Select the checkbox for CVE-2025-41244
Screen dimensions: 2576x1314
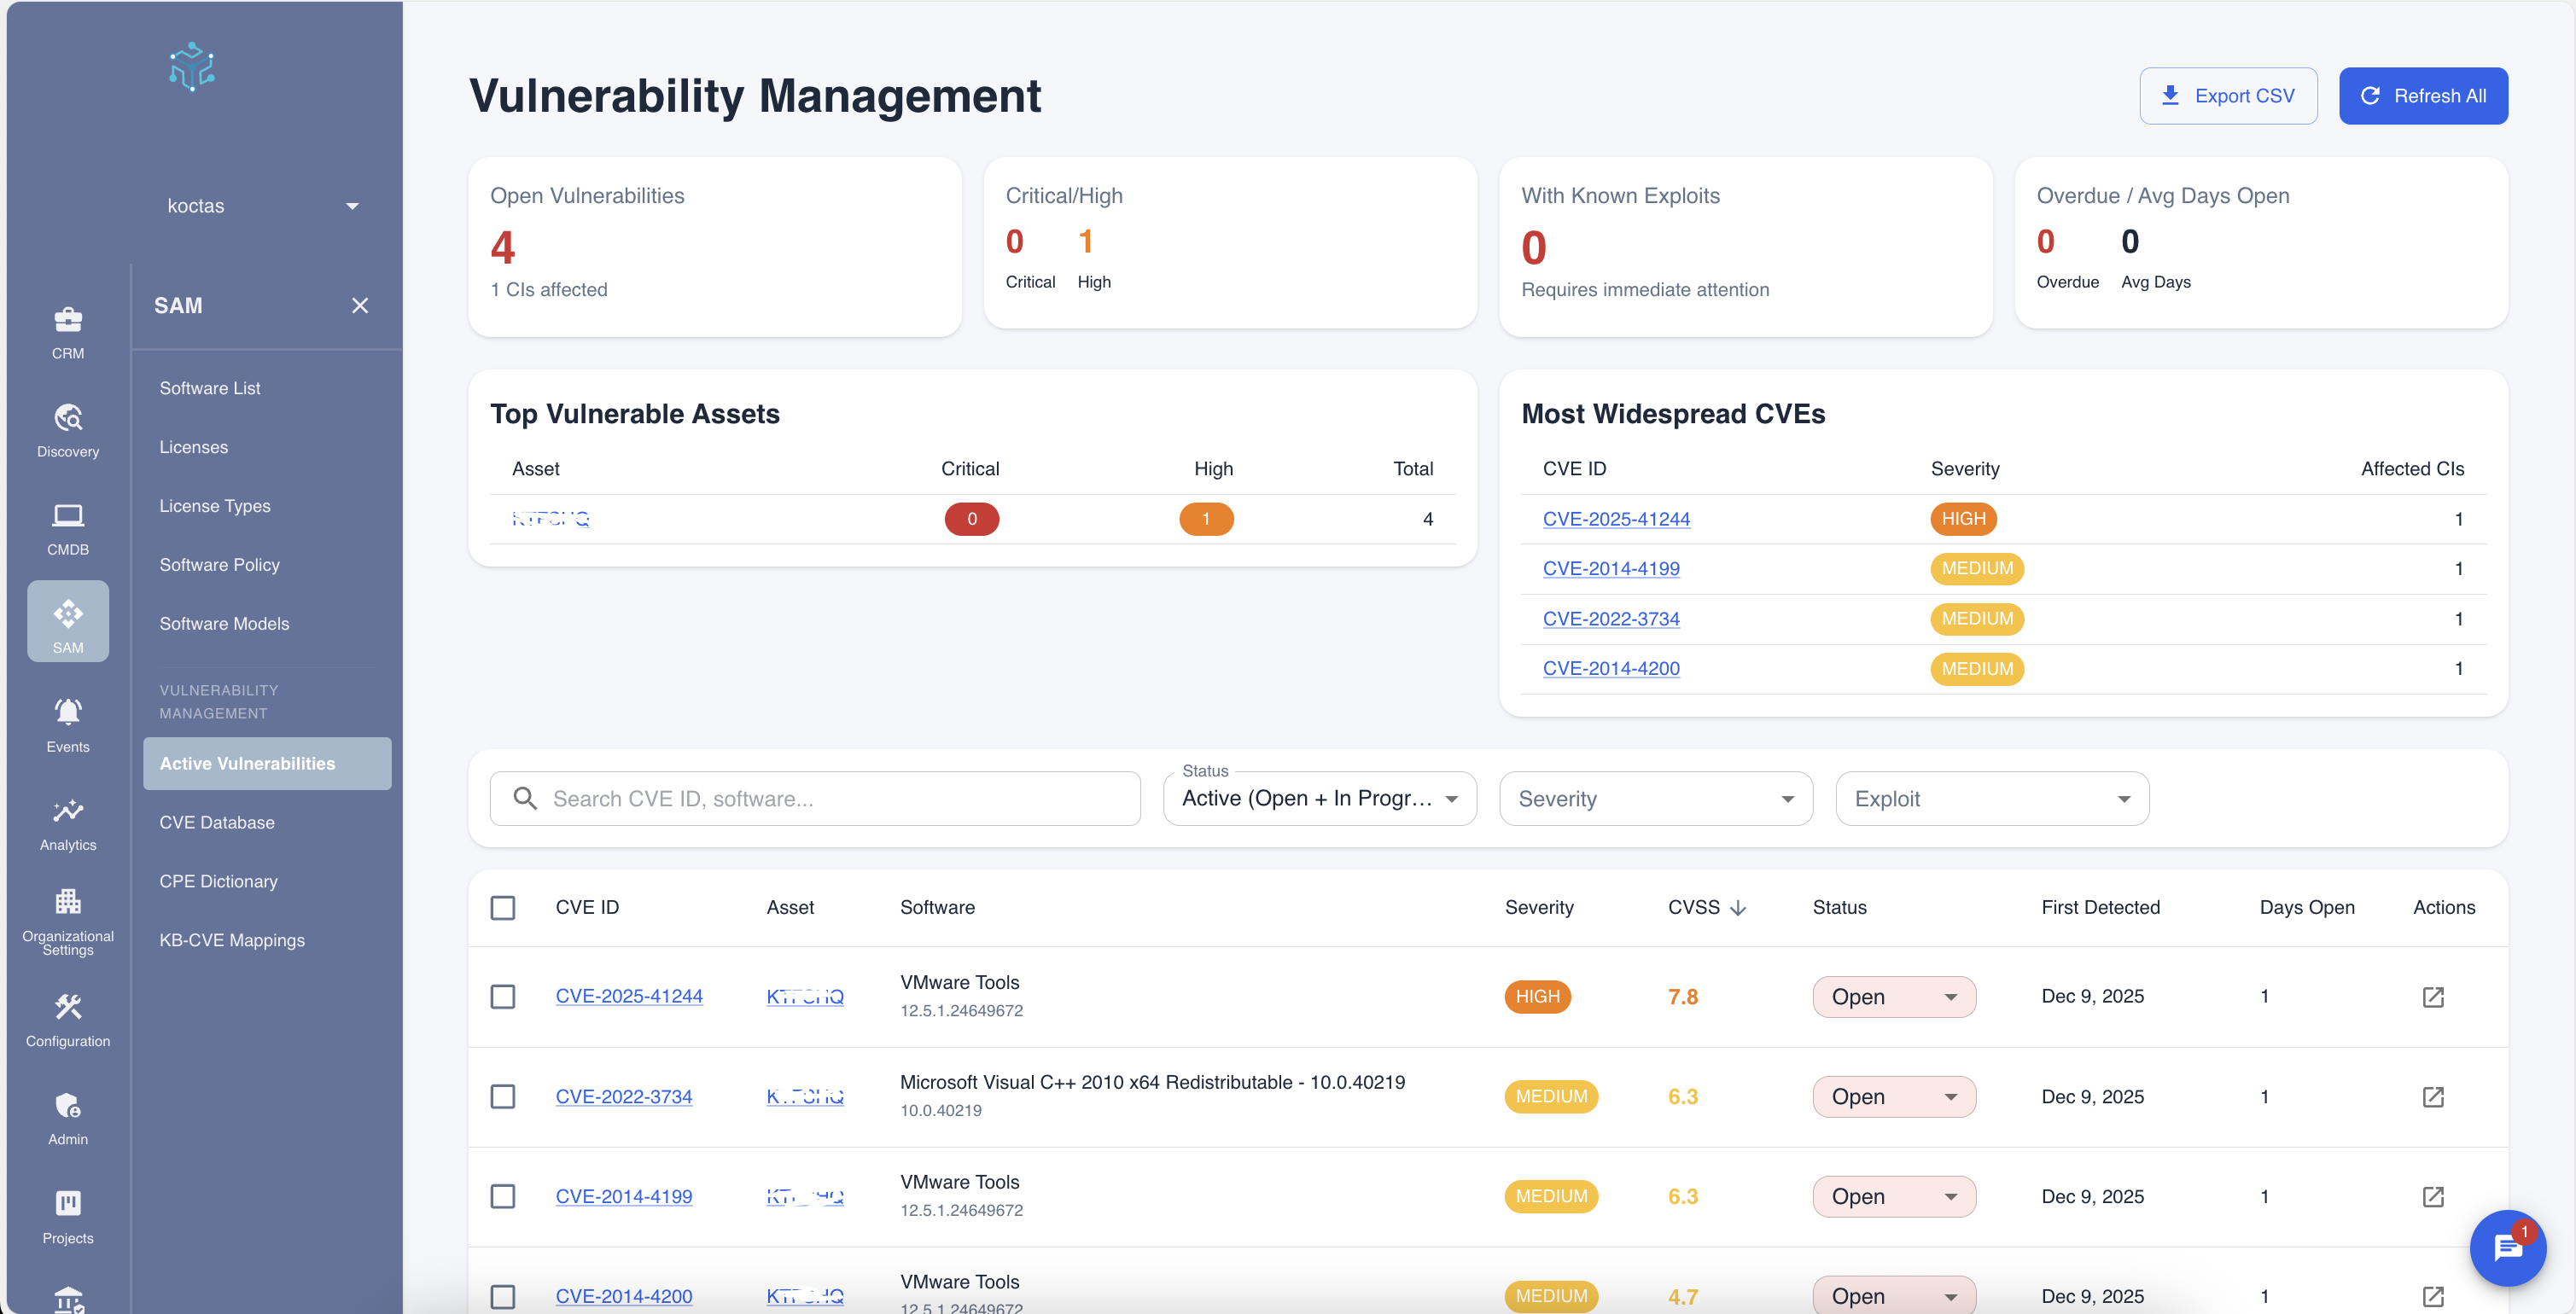tap(503, 996)
